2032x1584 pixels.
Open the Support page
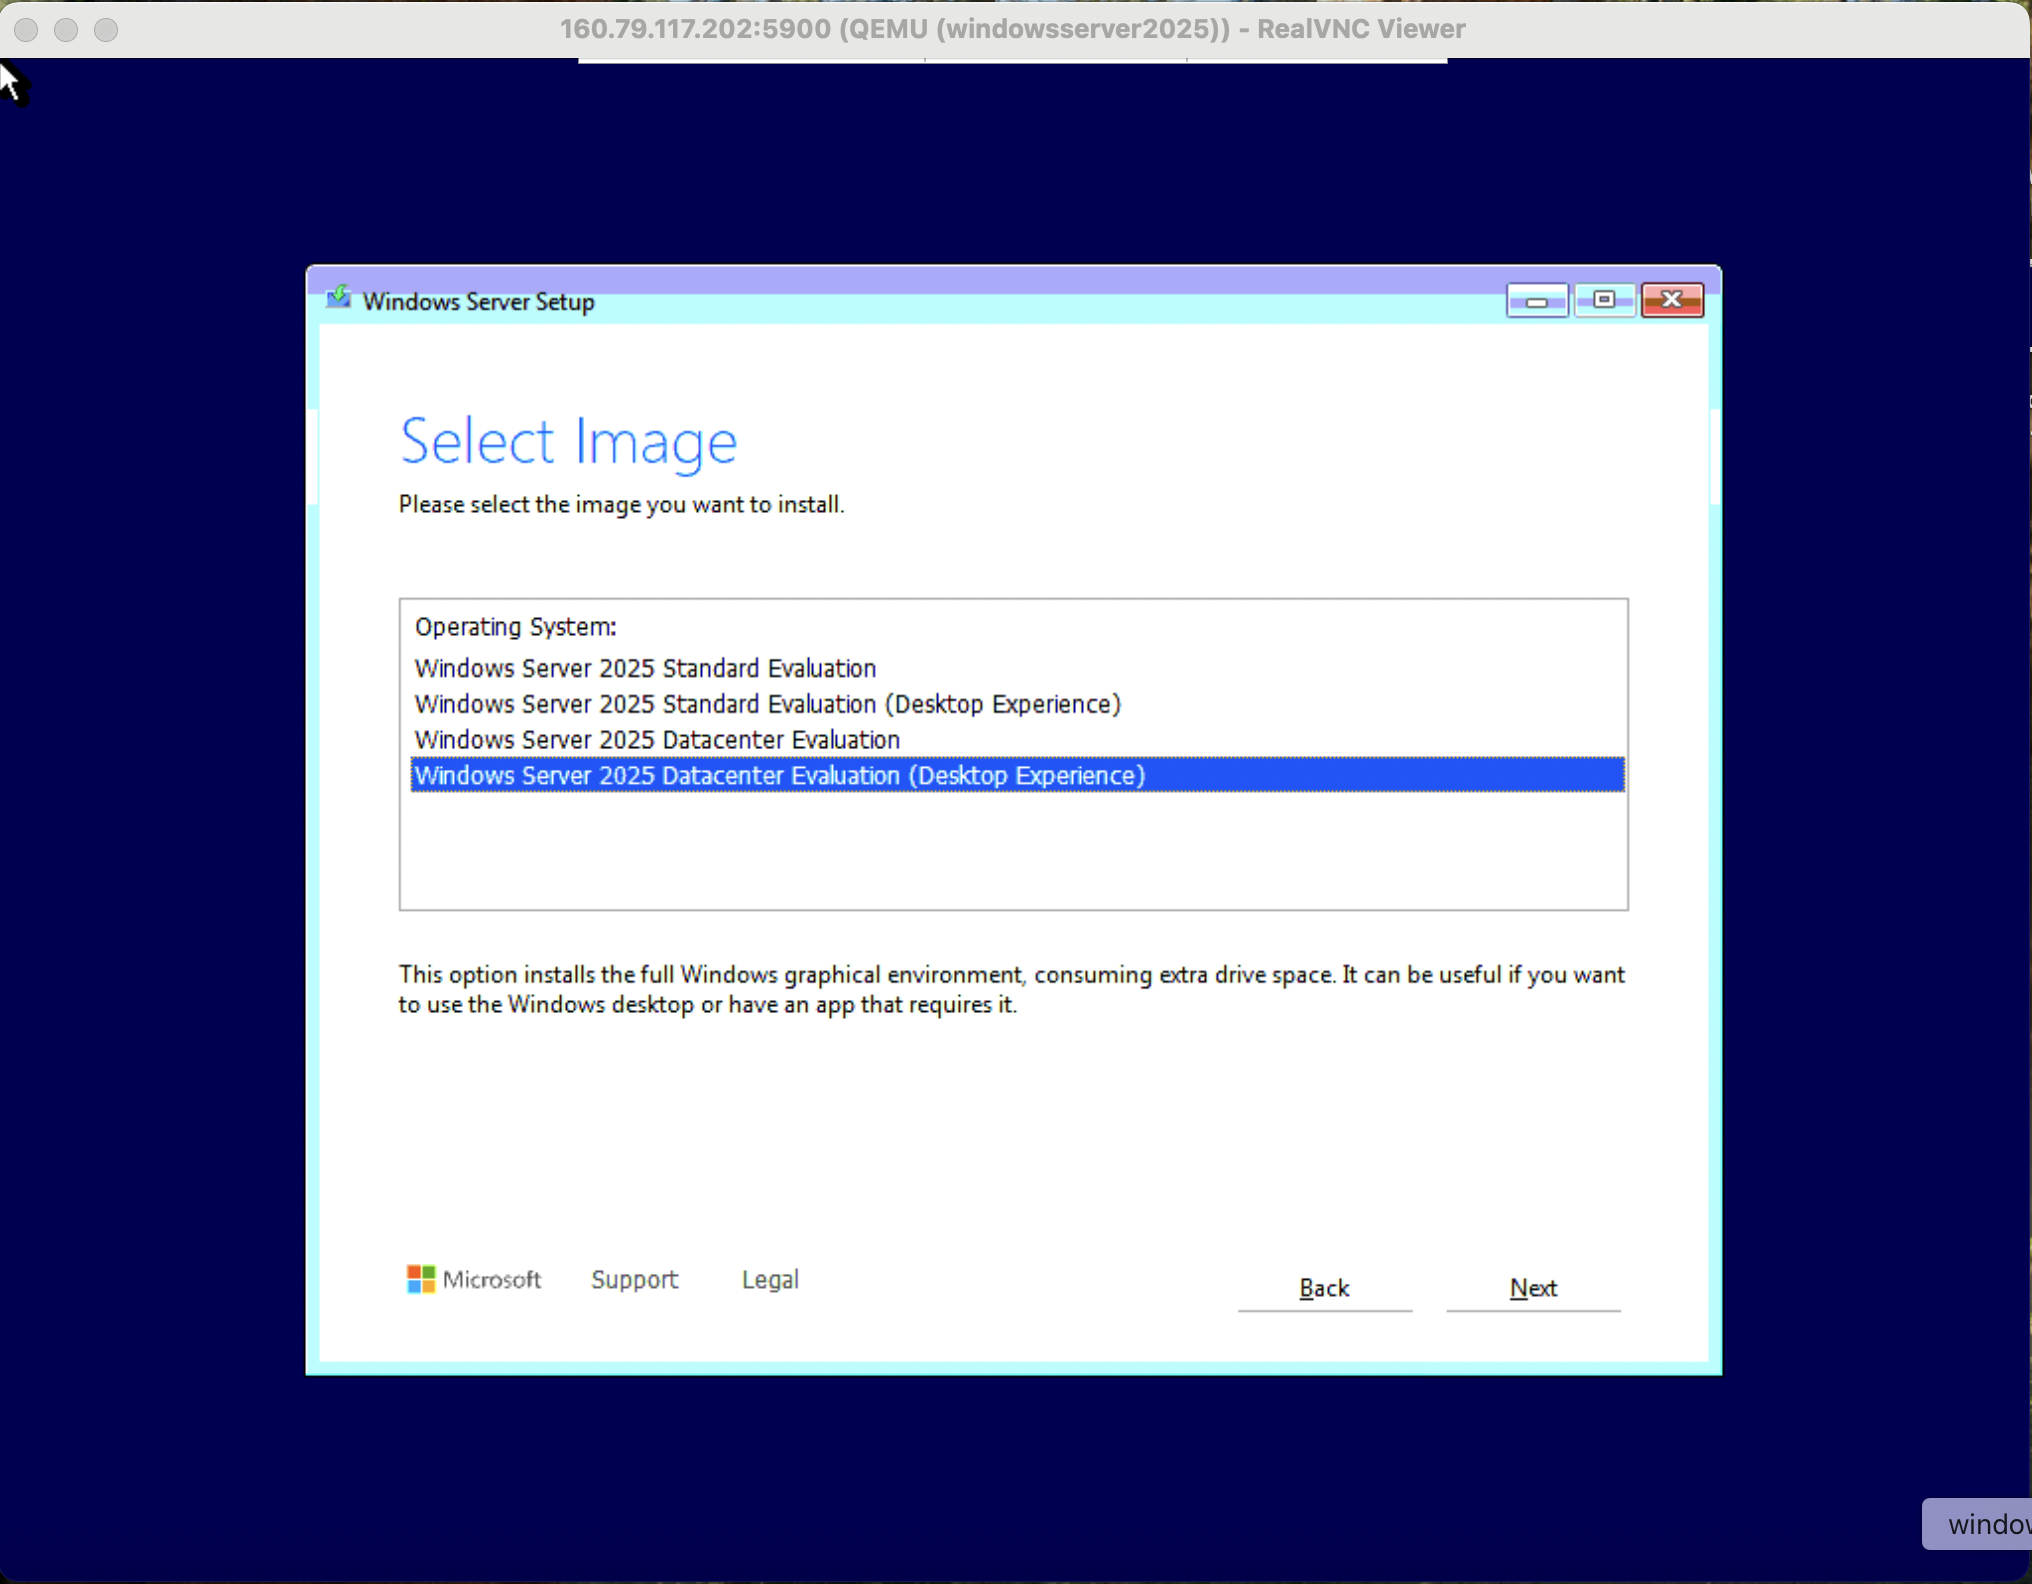click(634, 1279)
